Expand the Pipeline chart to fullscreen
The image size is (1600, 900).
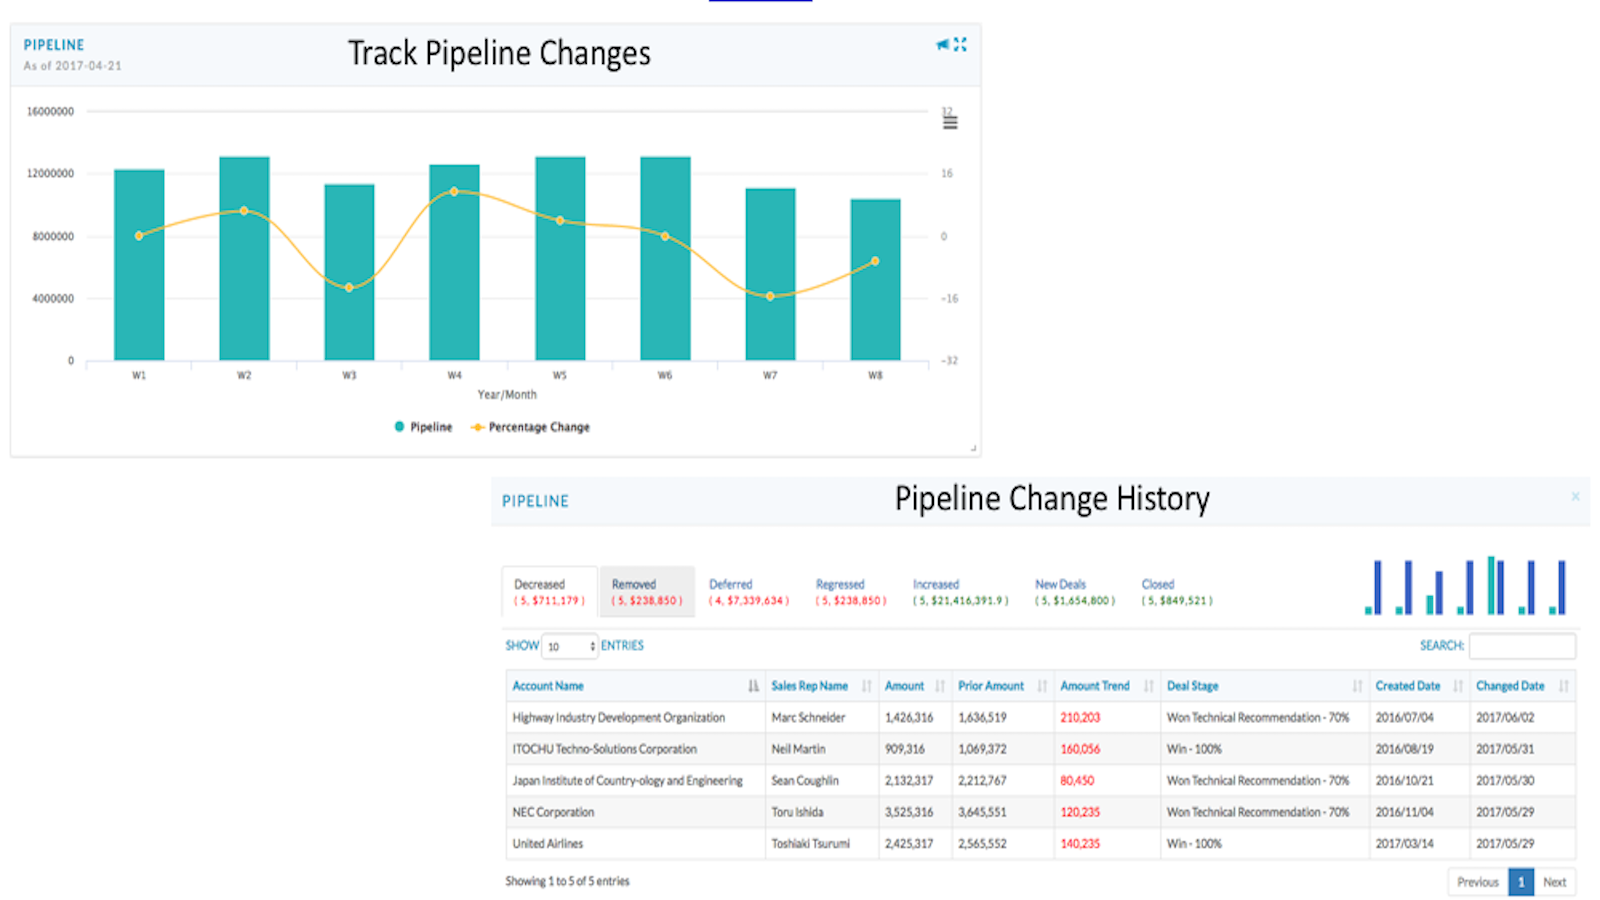[960, 44]
